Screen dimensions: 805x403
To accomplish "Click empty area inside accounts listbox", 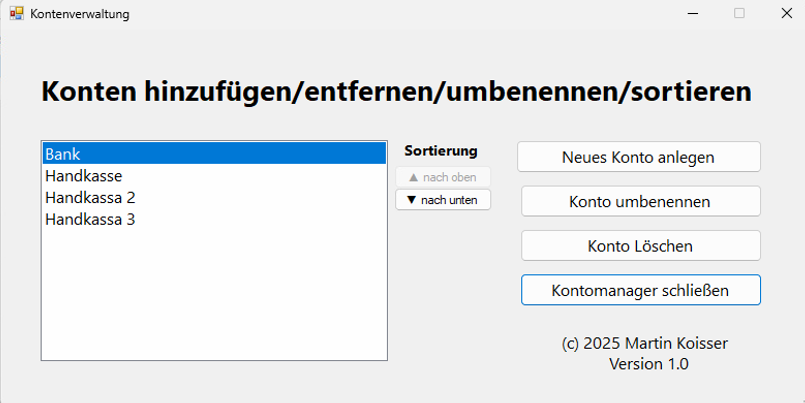I will pyautogui.click(x=213, y=300).
